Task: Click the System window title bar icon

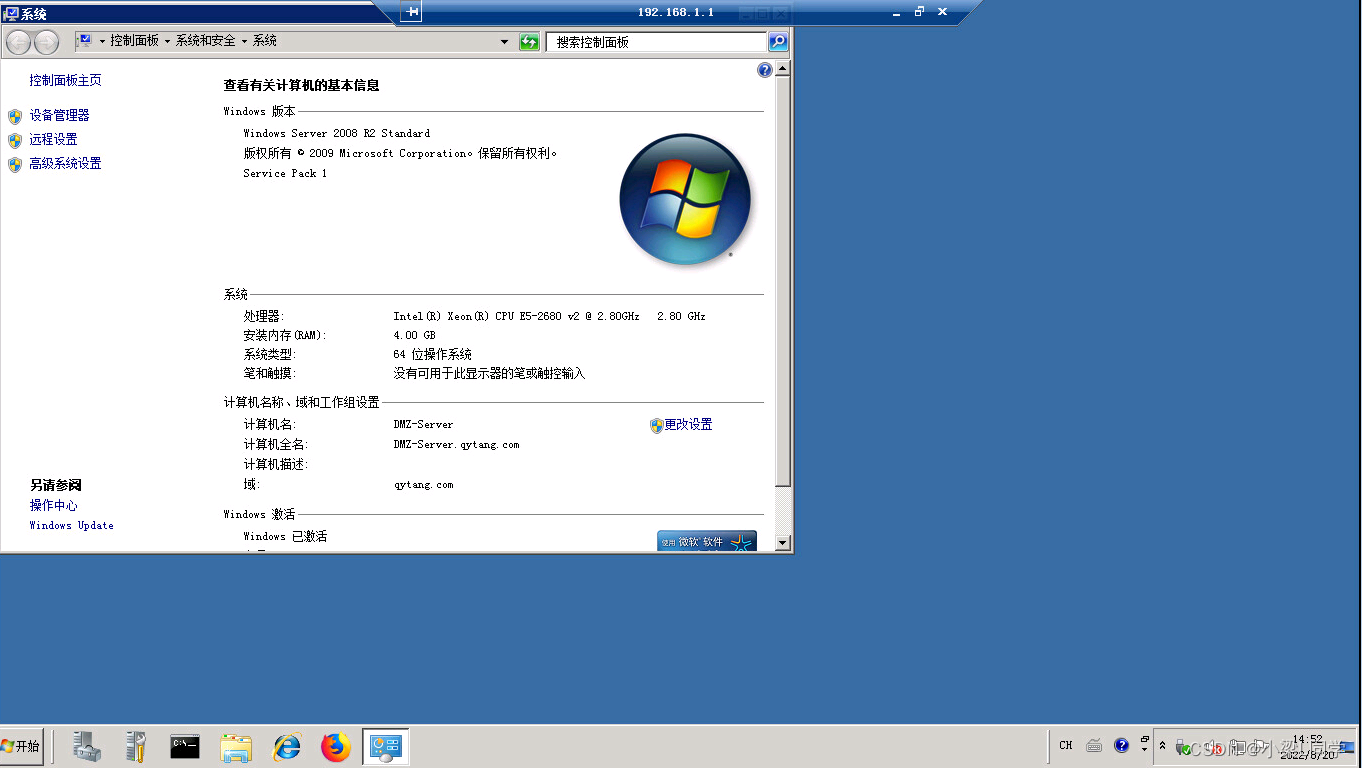Action: [x=11, y=13]
